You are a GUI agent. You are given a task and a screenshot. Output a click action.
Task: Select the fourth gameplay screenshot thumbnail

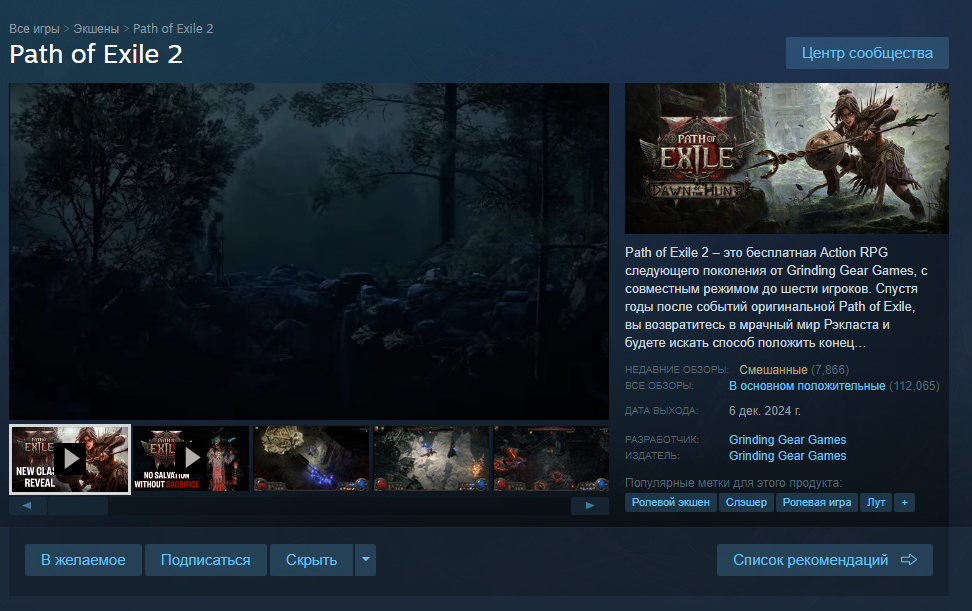(x=431, y=459)
